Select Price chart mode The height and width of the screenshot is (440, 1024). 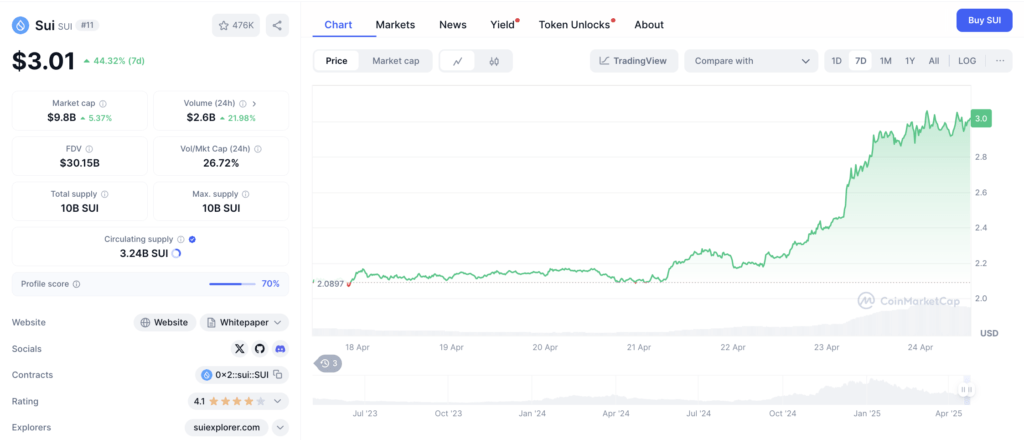(336, 61)
